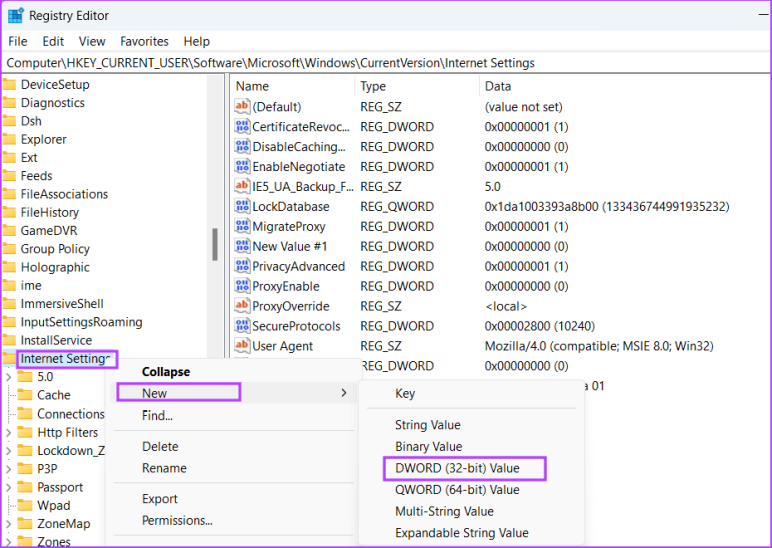The image size is (772, 548).
Task: Select Permissions... in the context menu
Action: tap(177, 520)
